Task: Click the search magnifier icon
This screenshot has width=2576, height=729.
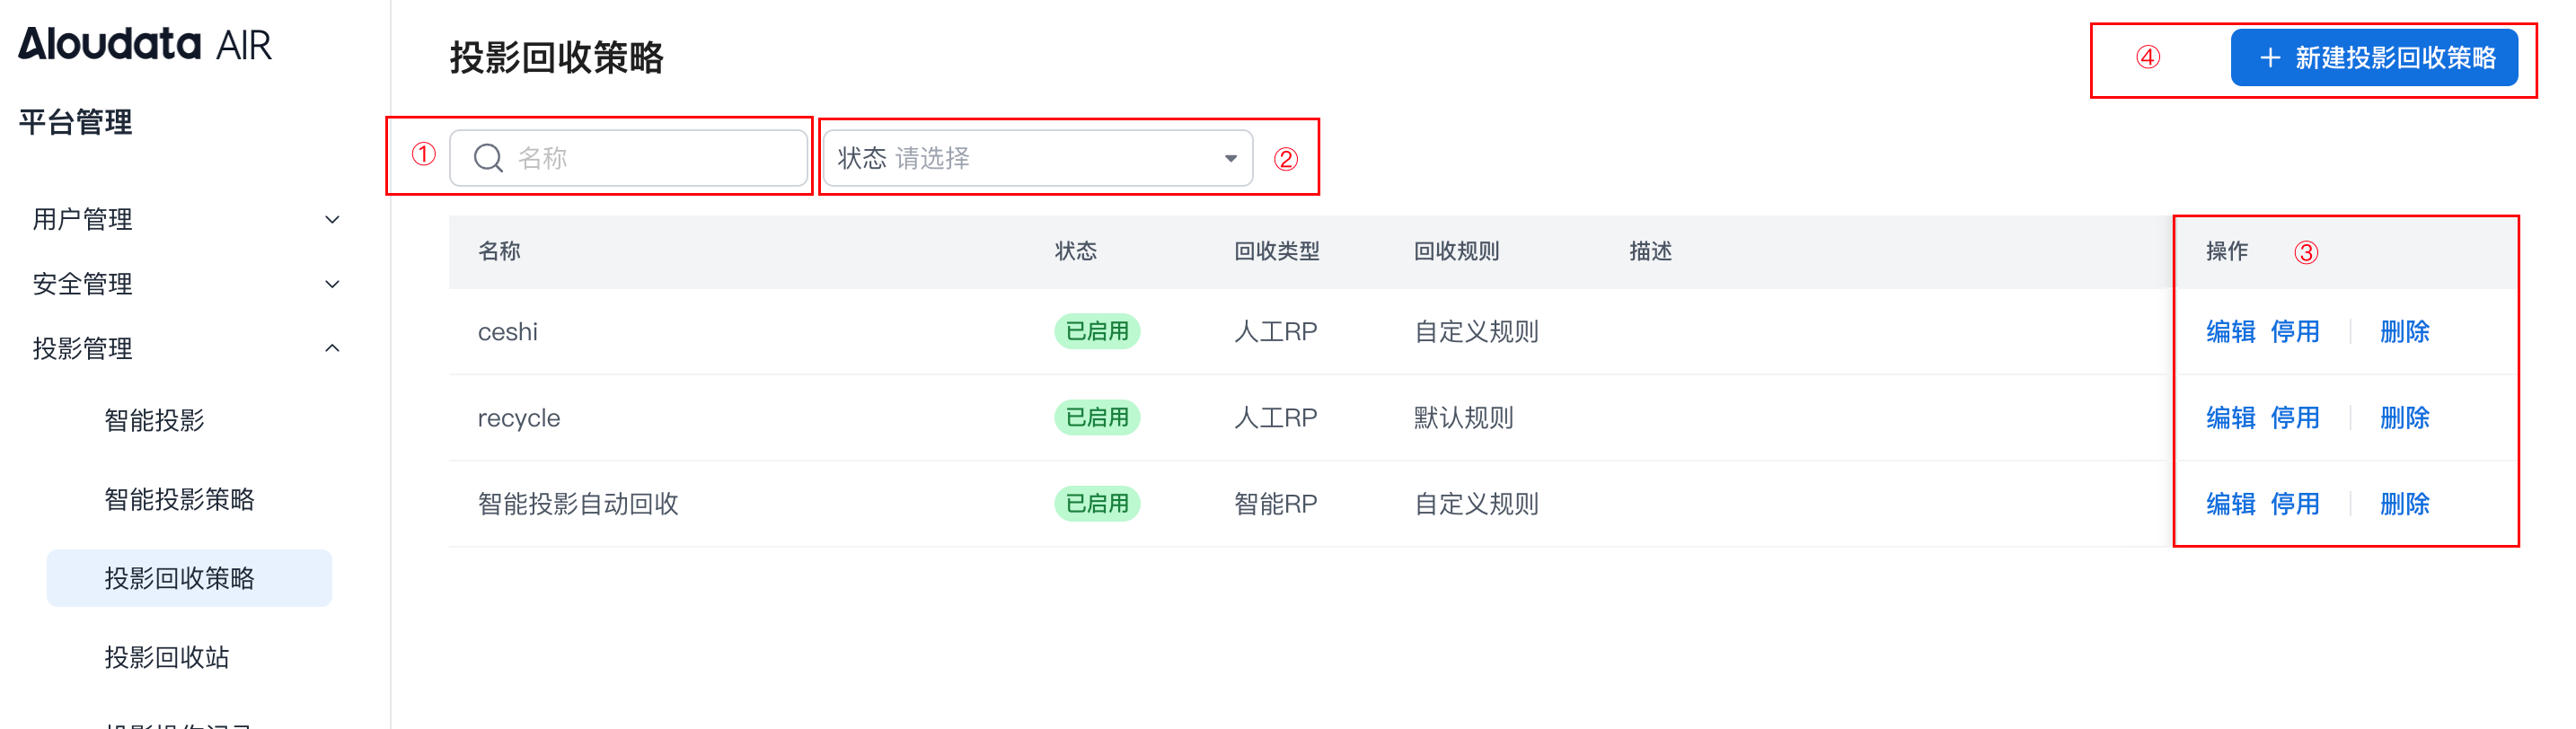Action: (488, 158)
